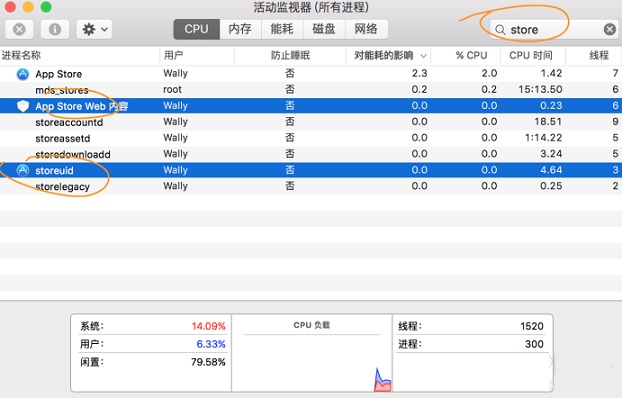Click the 用户 6.33% value

coord(211,344)
